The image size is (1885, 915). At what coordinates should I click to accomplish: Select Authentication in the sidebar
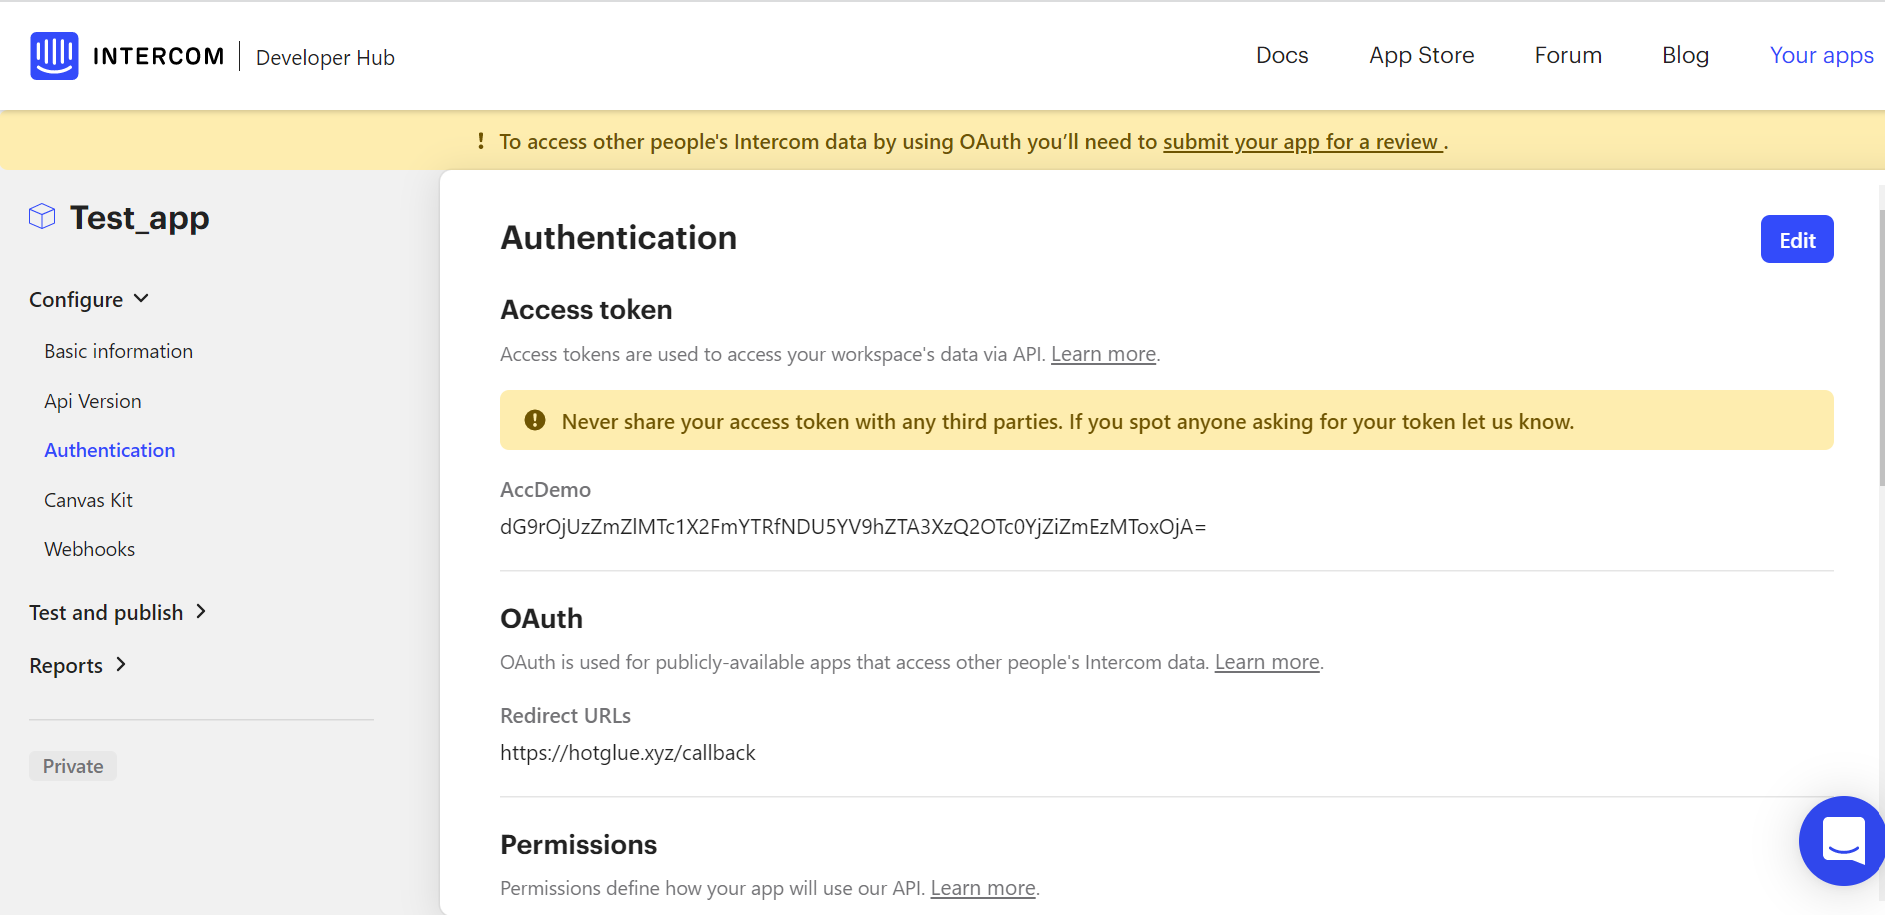click(x=110, y=450)
